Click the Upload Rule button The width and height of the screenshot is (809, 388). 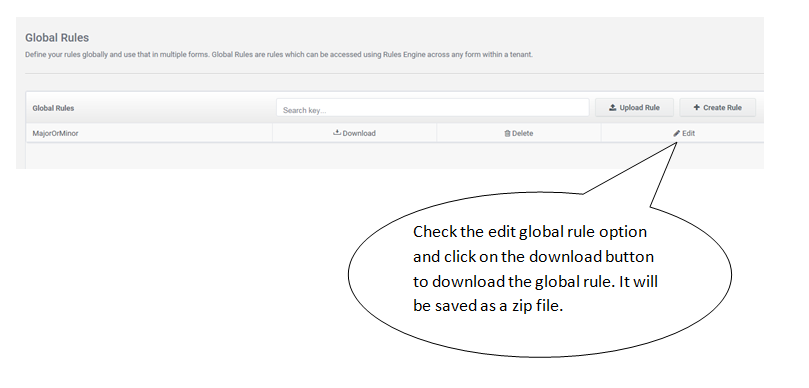(x=634, y=107)
